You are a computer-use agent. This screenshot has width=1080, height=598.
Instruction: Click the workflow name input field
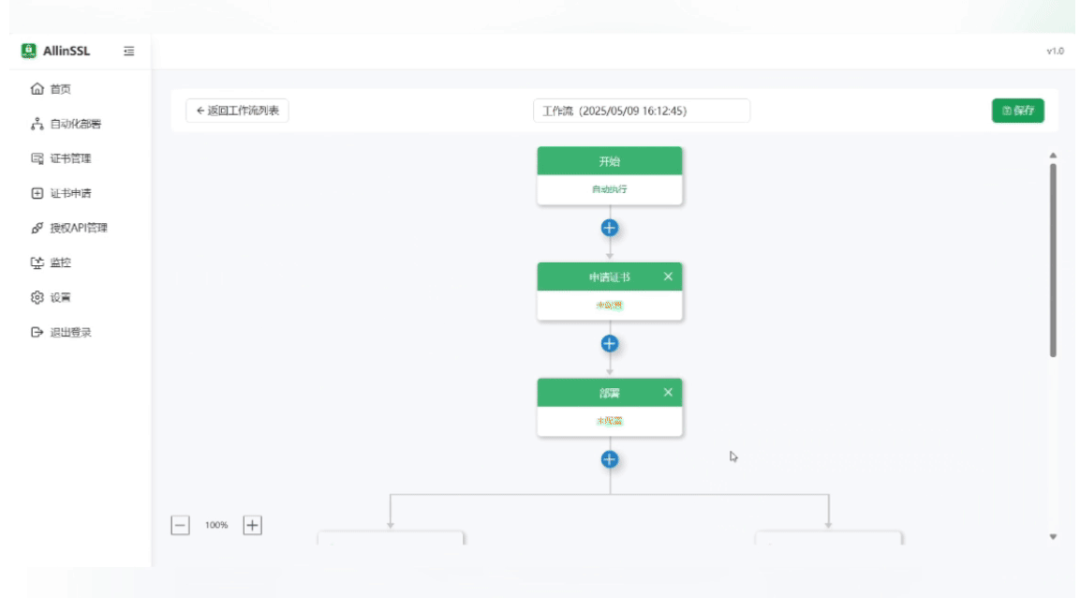[641, 111]
